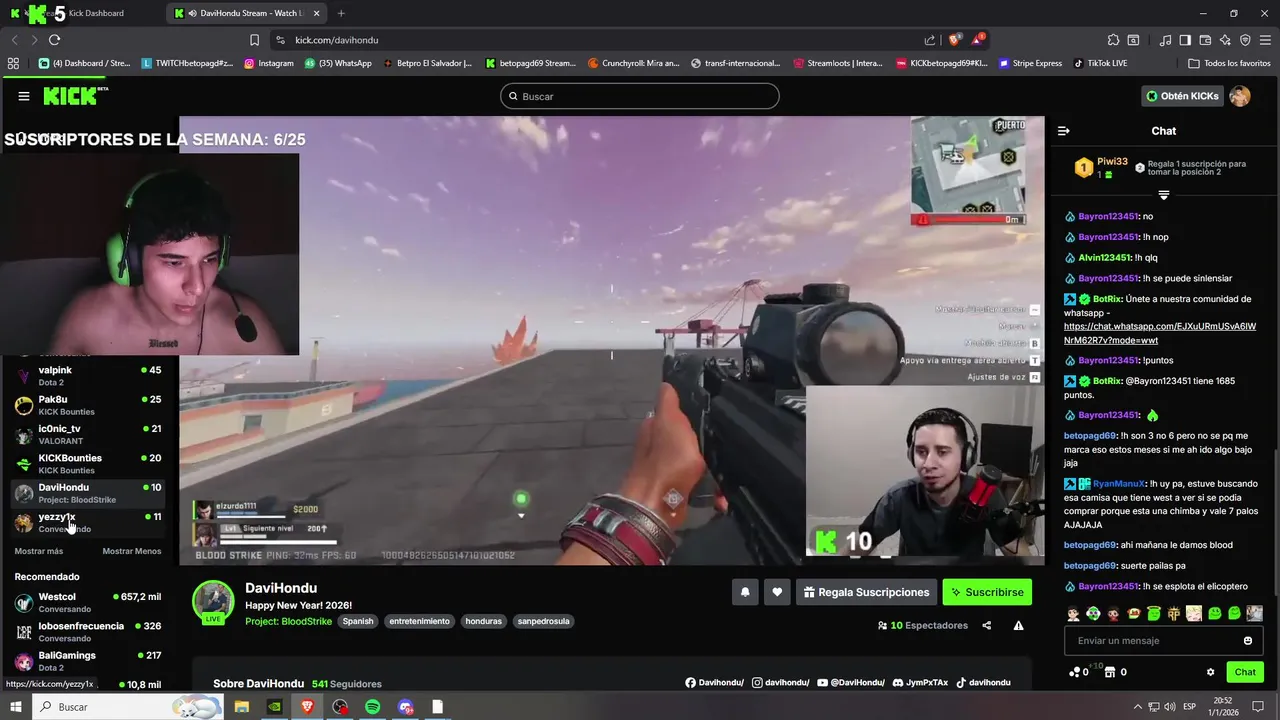Open Brave VPN shield icon
The image size is (1280, 720).
pyautogui.click(x=1245, y=40)
